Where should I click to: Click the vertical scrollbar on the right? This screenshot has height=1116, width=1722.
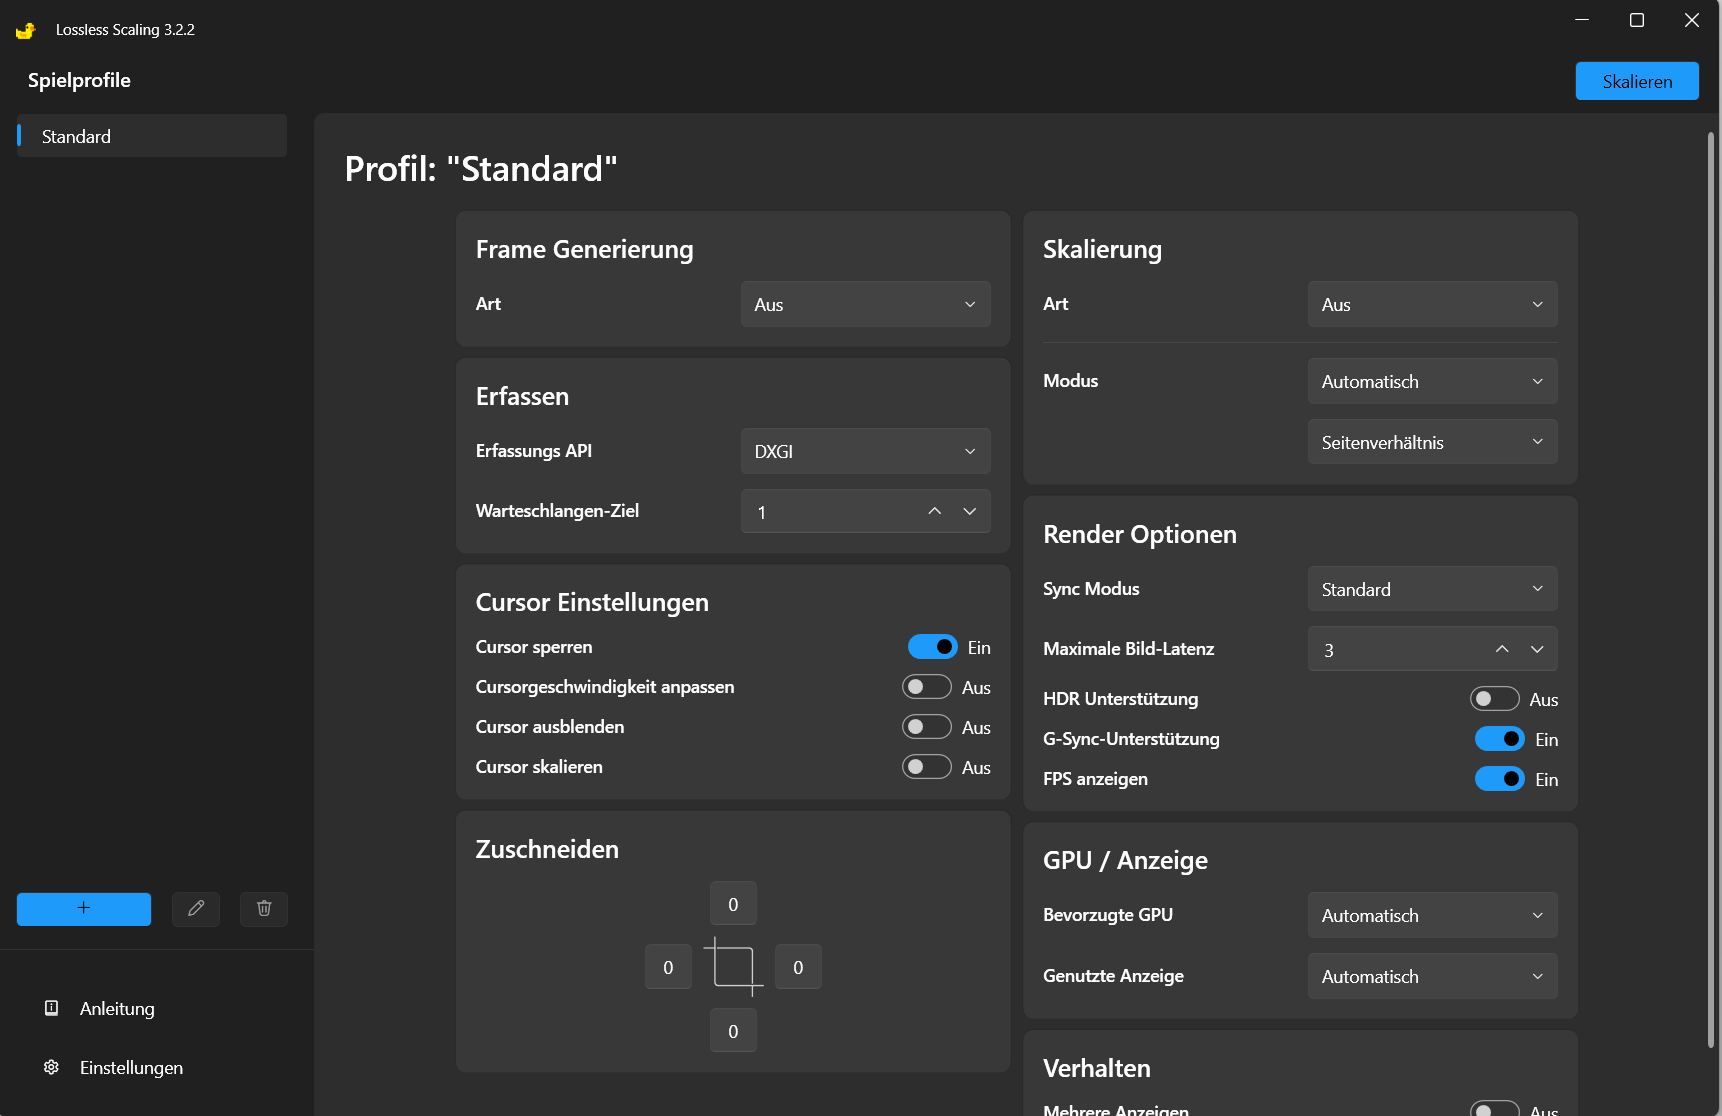[x=1711, y=590]
